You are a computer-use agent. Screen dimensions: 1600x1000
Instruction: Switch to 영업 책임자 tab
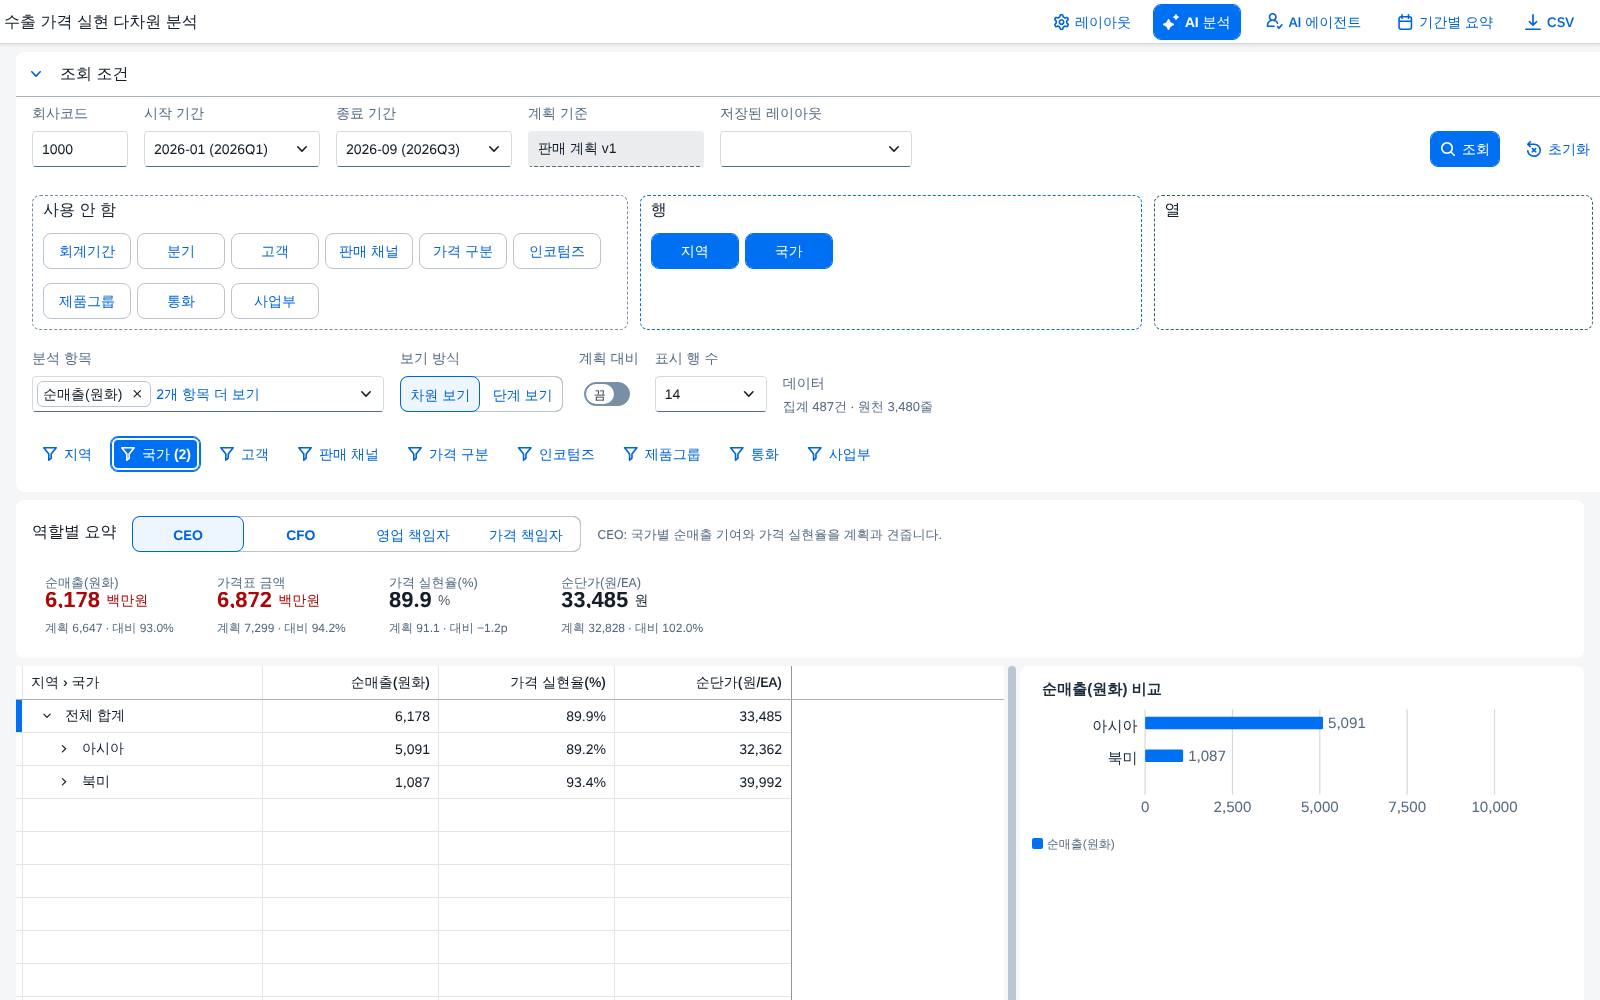413,534
